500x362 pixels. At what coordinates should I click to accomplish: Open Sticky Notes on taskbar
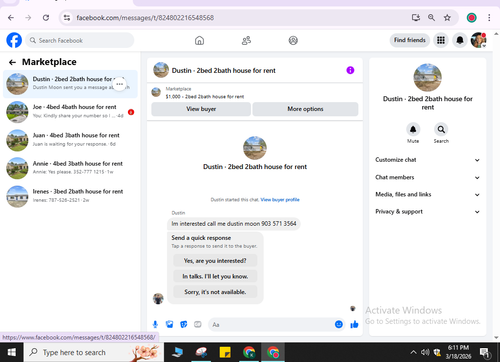[x=225, y=352]
